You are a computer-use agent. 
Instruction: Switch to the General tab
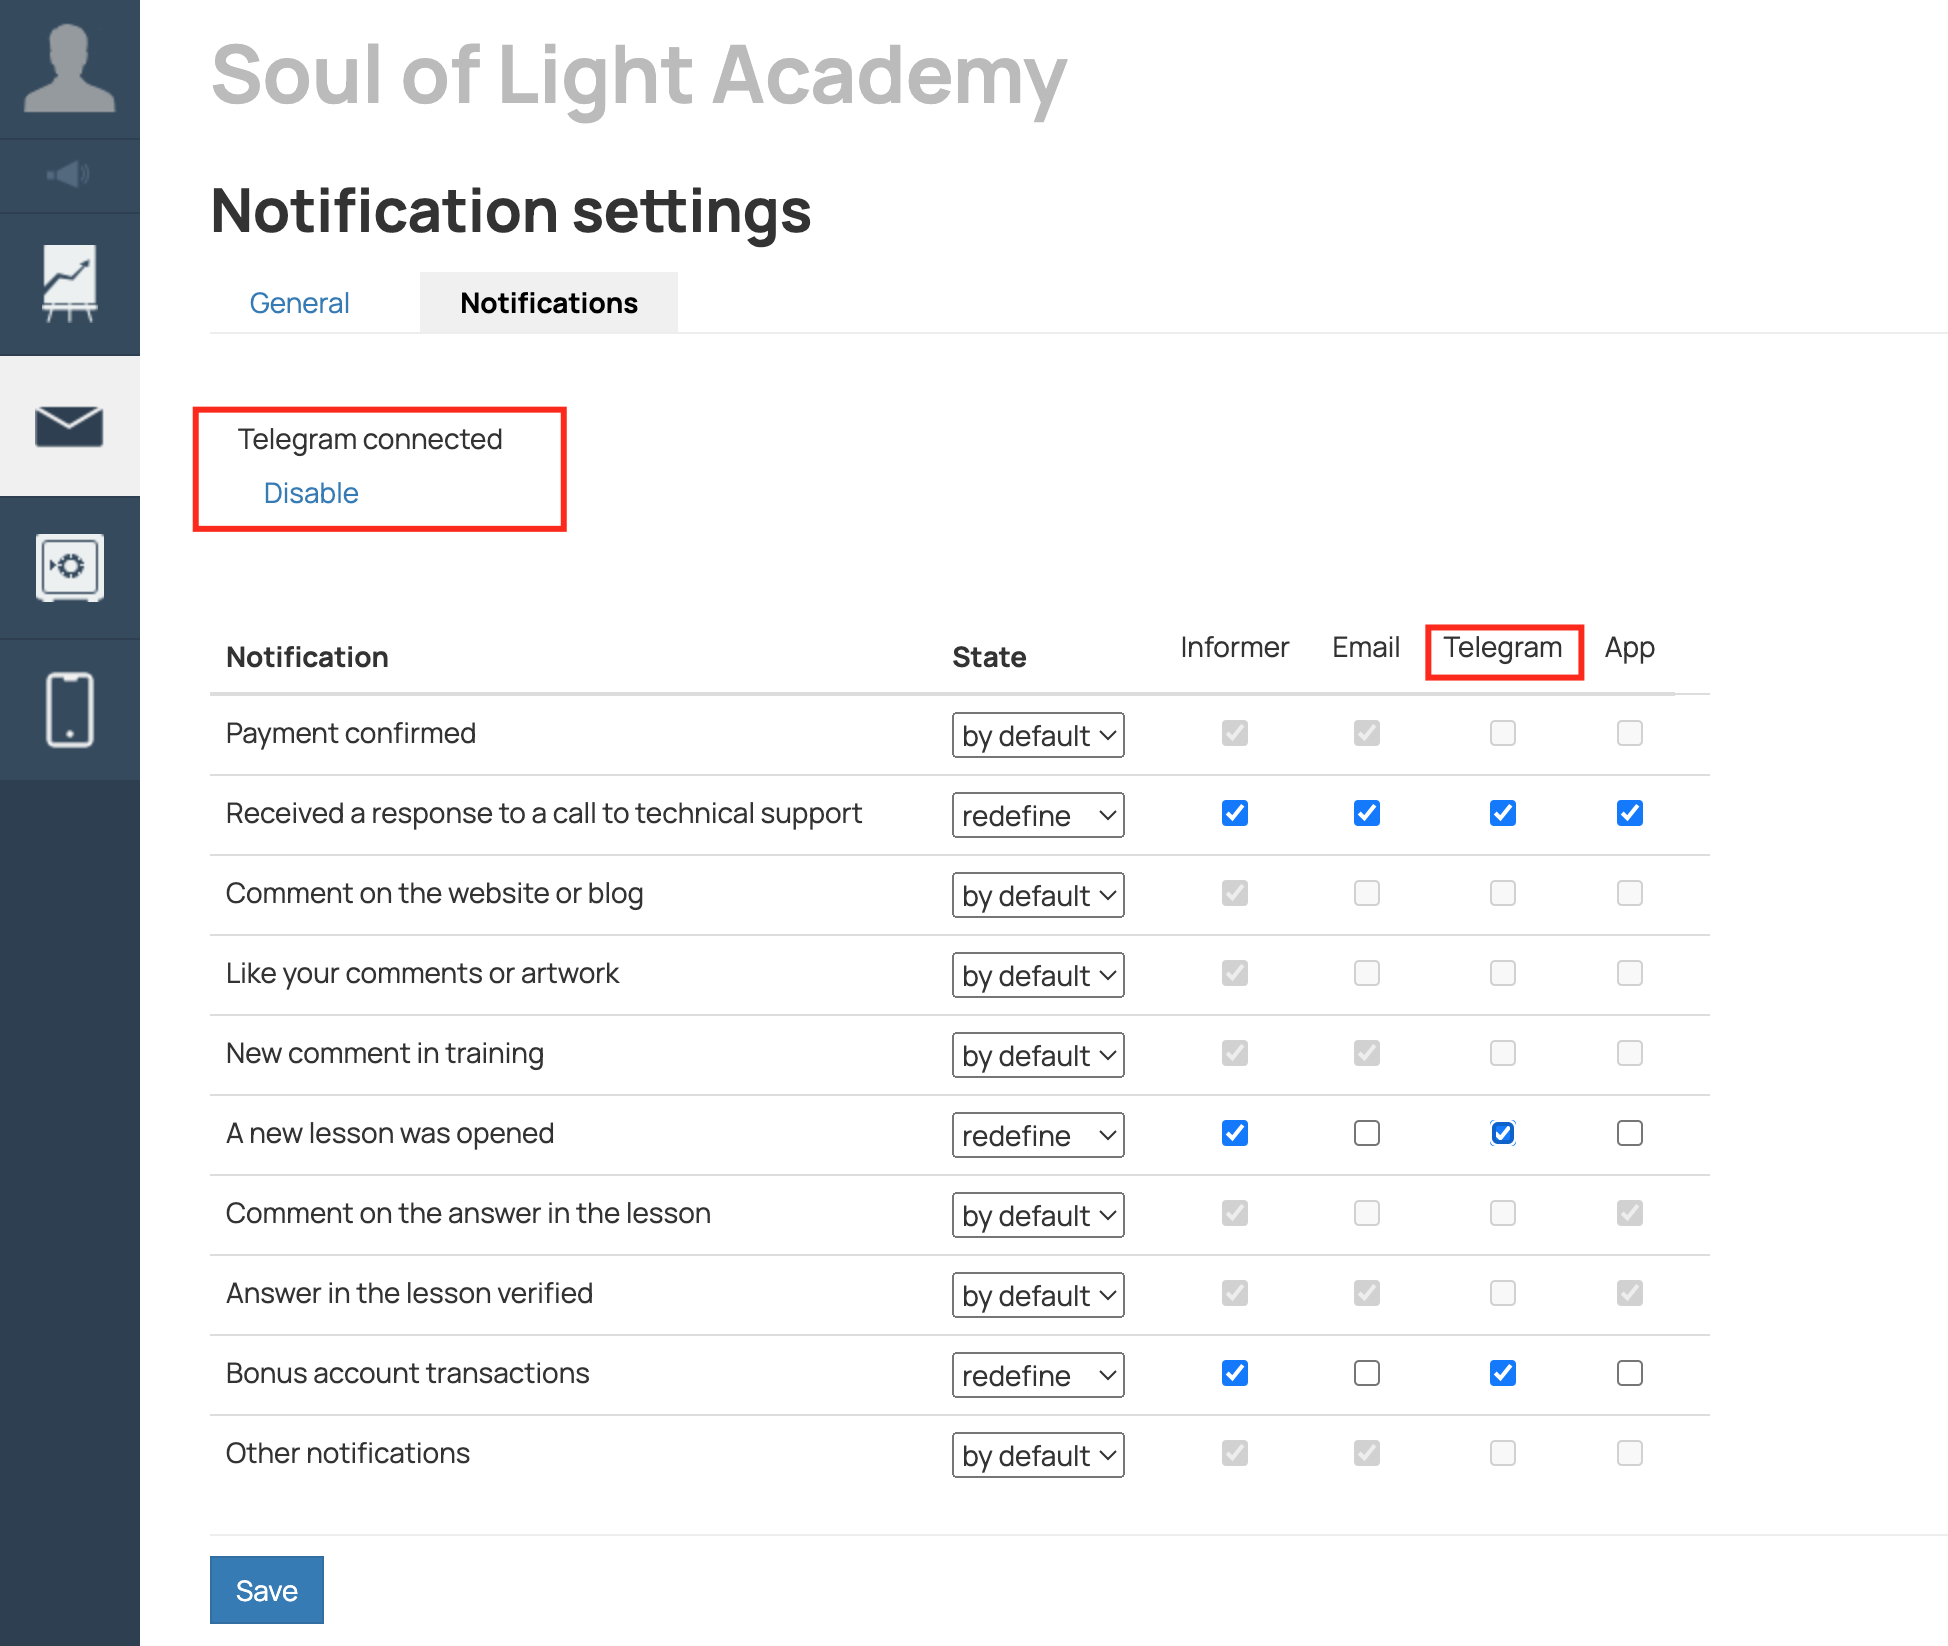pyautogui.click(x=299, y=303)
